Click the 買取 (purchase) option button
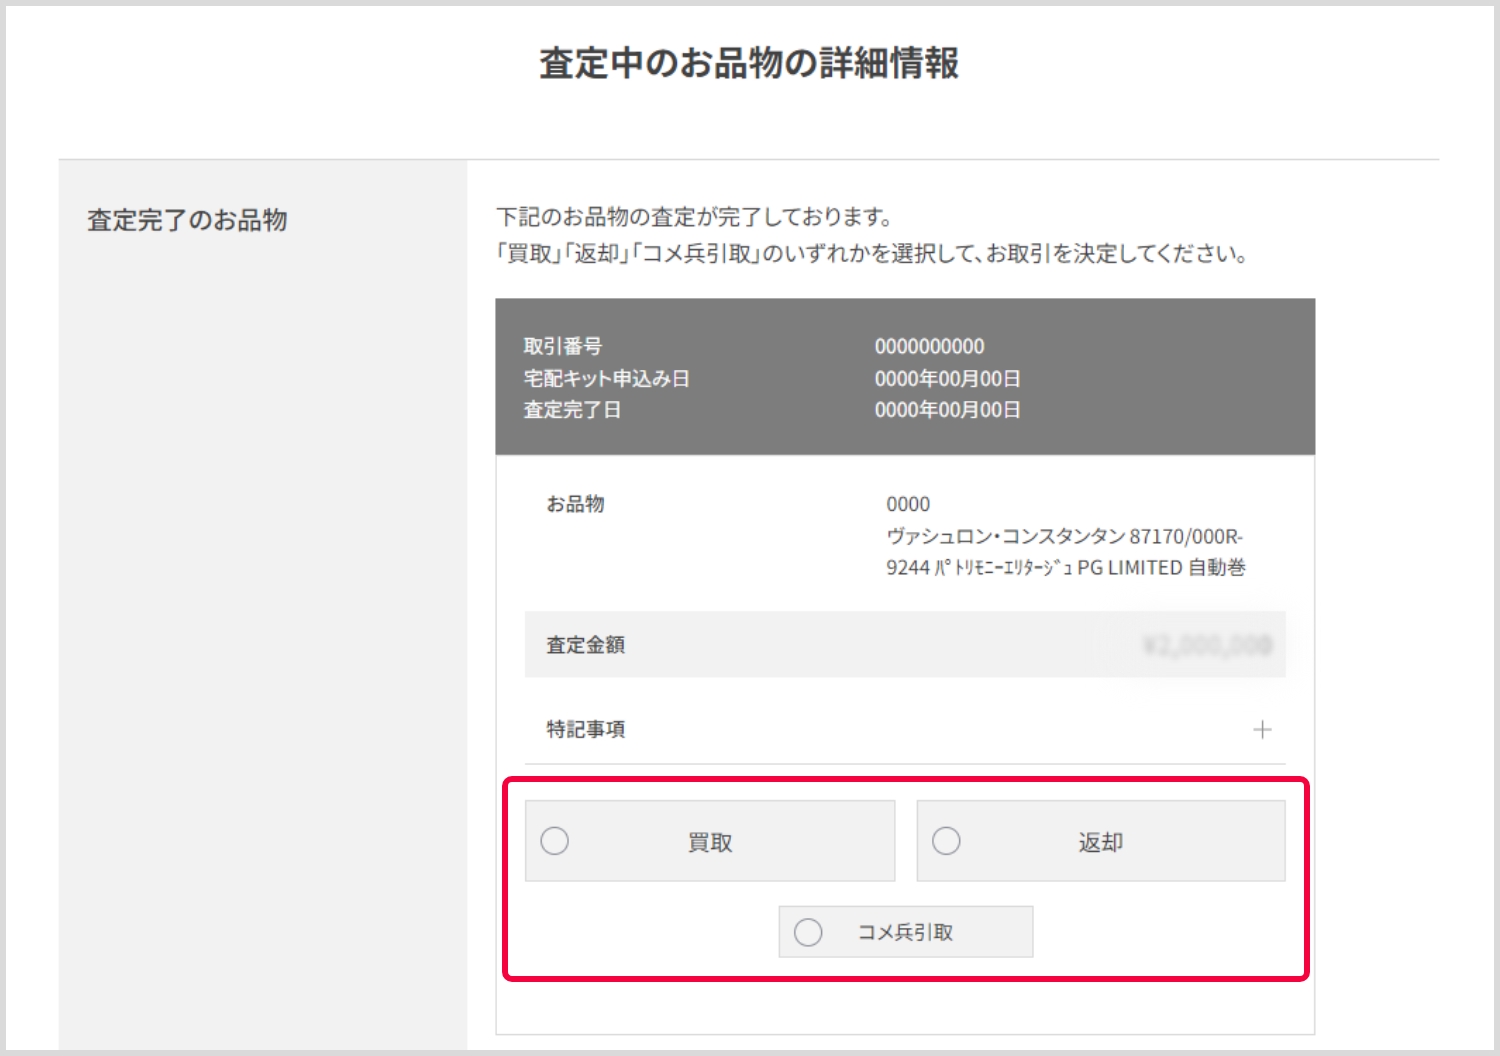 point(710,841)
